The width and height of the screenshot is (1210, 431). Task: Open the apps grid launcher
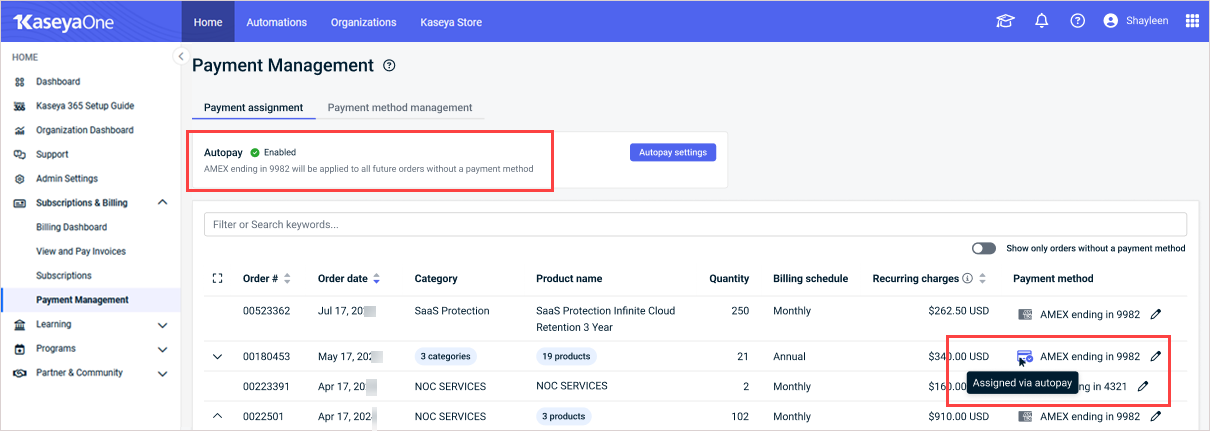(x=1192, y=21)
